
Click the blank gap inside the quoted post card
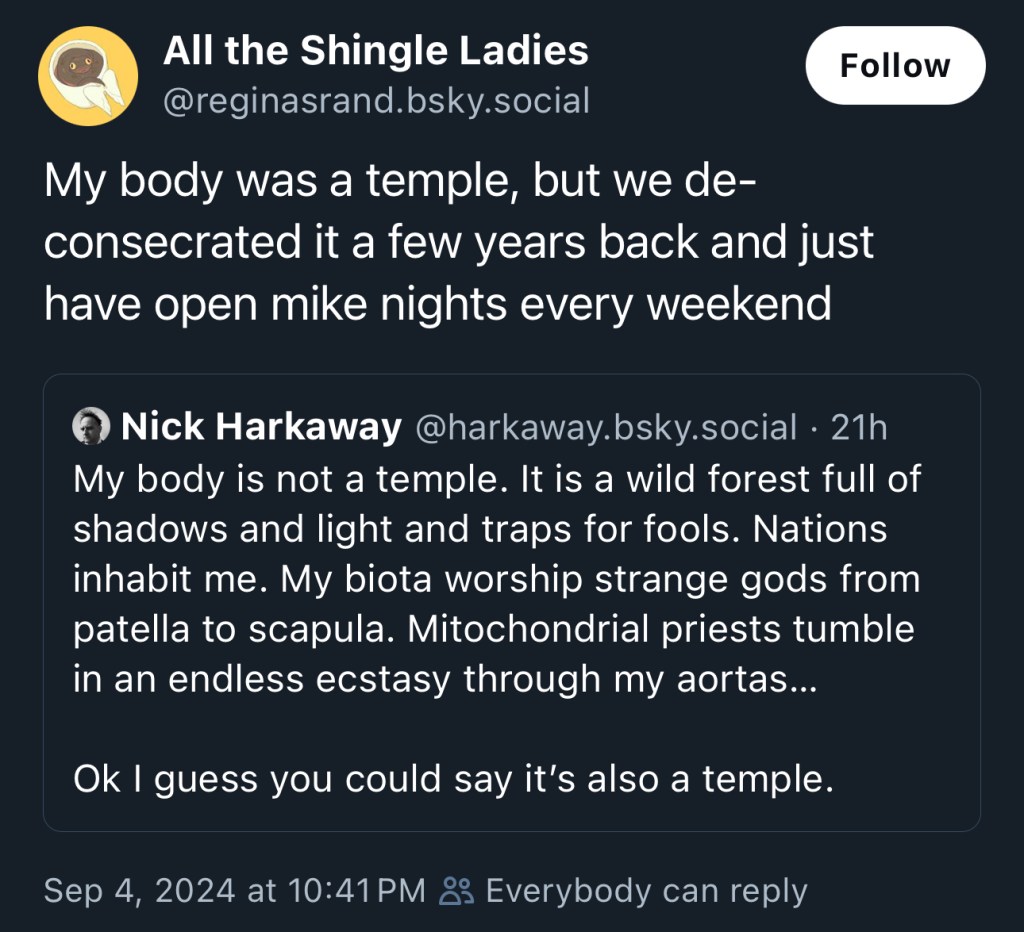(511, 730)
